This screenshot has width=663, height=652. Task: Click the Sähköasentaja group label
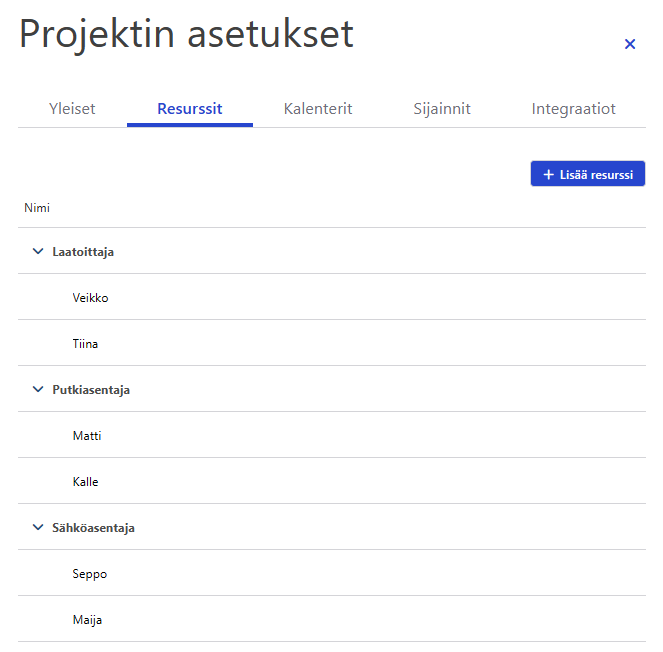pos(94,528)
